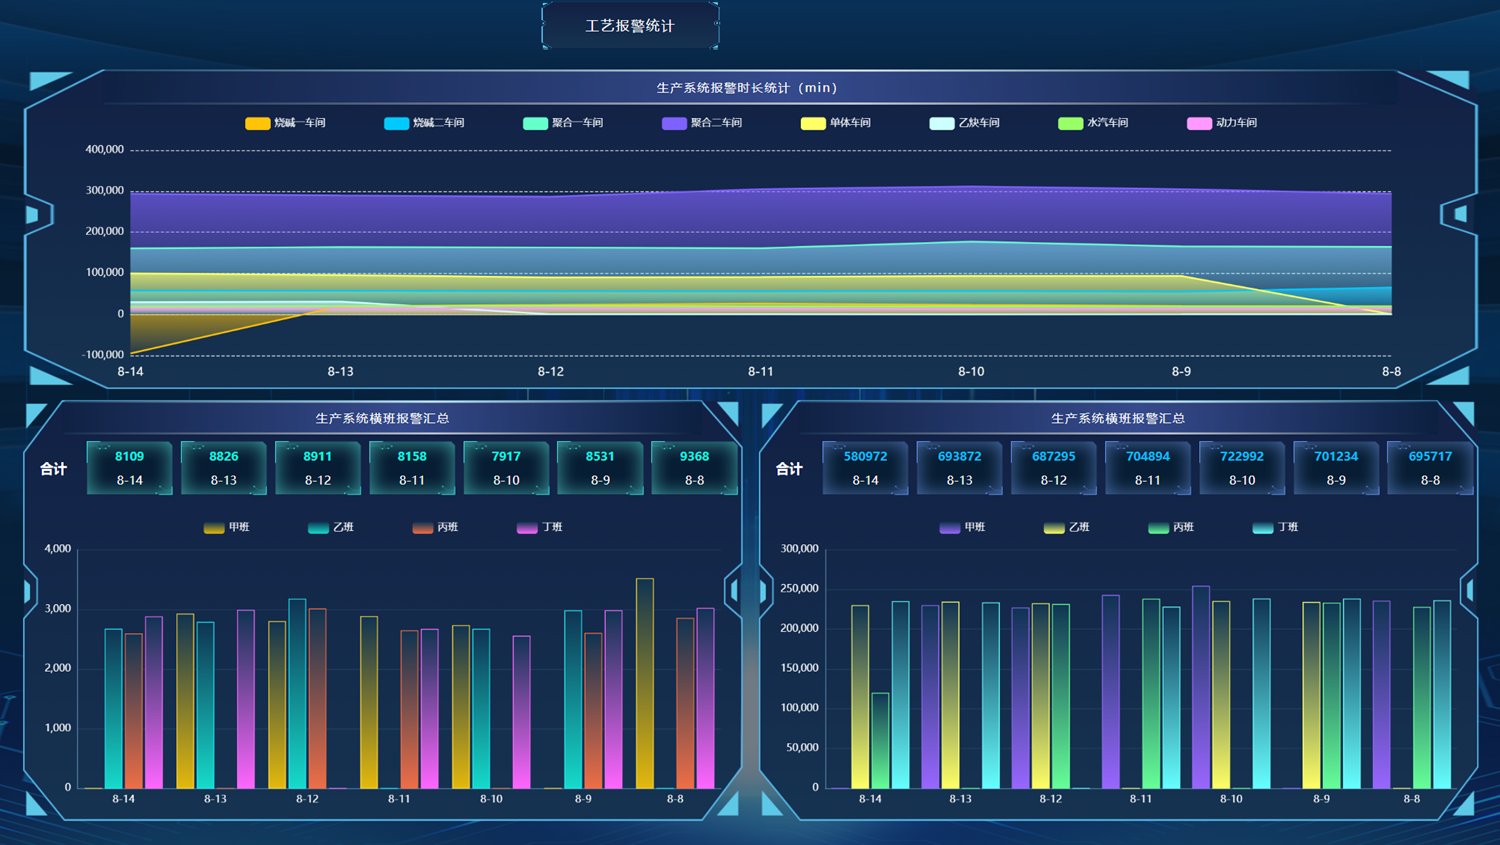This screenshot has width=1500, height=845.
Task: Toggle 丙班 legend with the orange swatch
Action: [x=435, y=527]
